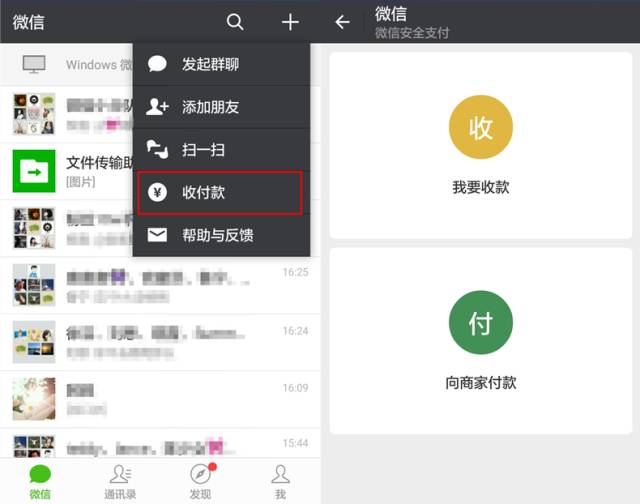Switch to the 通讯录 contacts tab
Viewport: 640px width, 504px height.
pos(120,480)
